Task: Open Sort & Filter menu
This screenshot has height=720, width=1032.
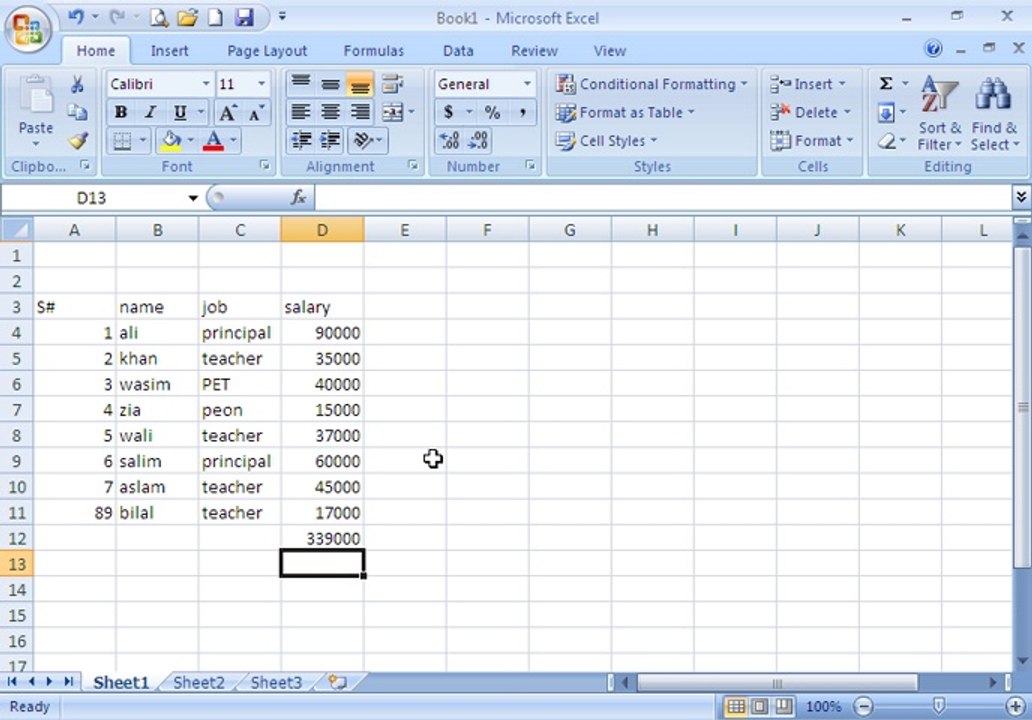Action: click(x=939, y=115)
